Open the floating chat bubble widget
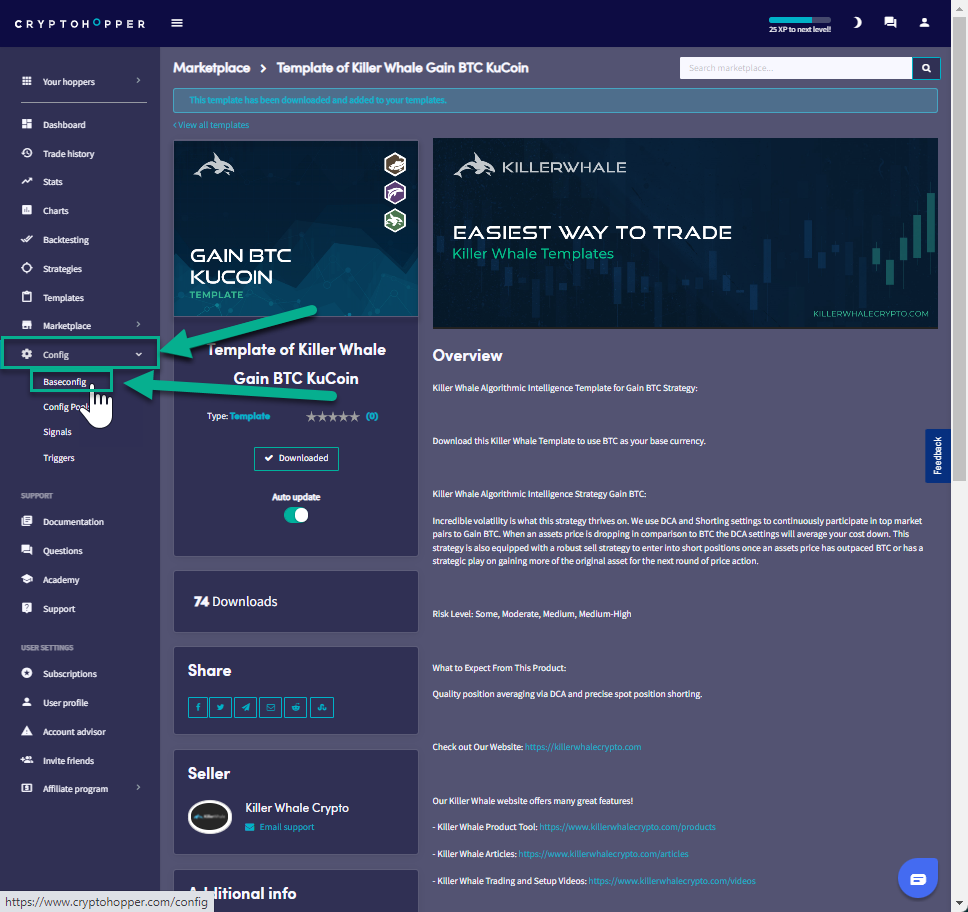Screen dimensions: 968x912 click(x=918, y=878)
